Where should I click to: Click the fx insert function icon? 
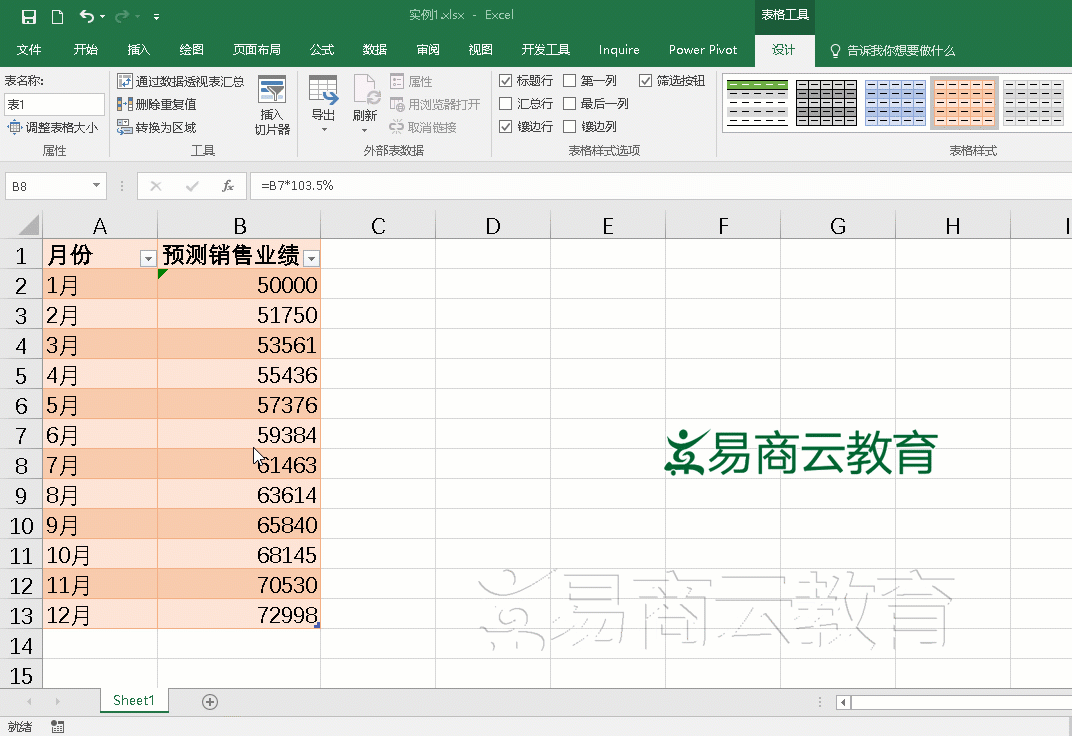pos(228,186)
